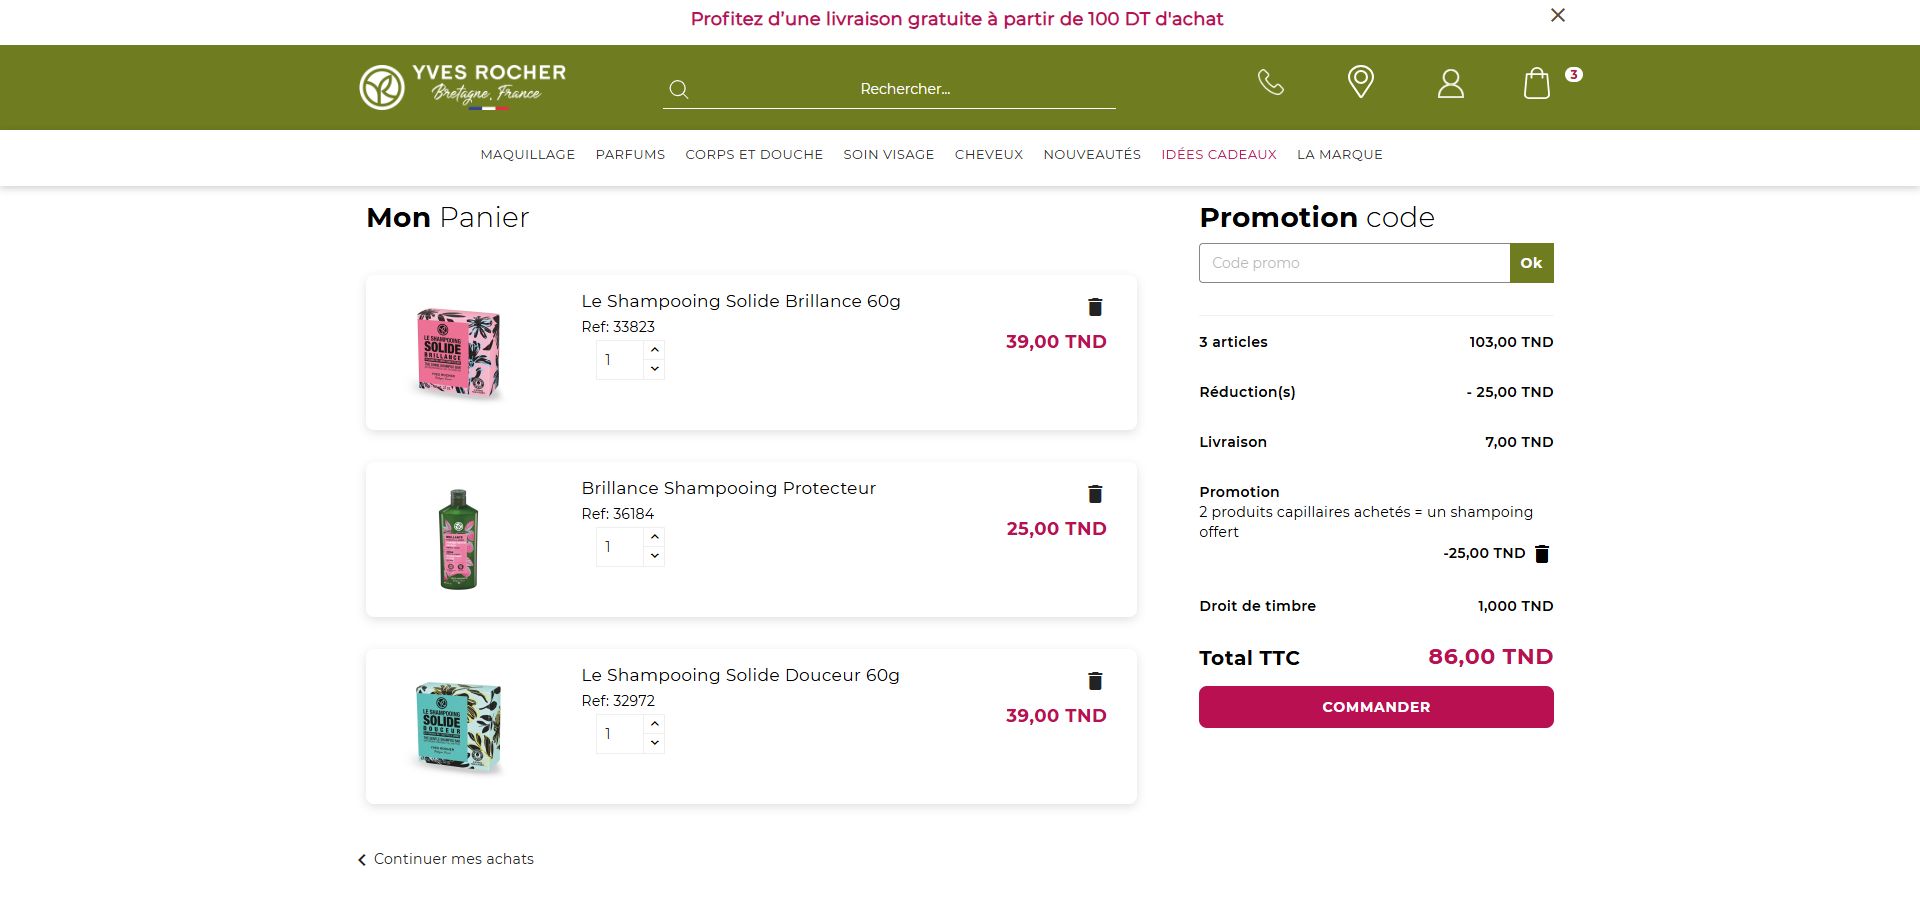Click the shopping bag cart icon
The image size is (1920, 911).
point(1537,83)
